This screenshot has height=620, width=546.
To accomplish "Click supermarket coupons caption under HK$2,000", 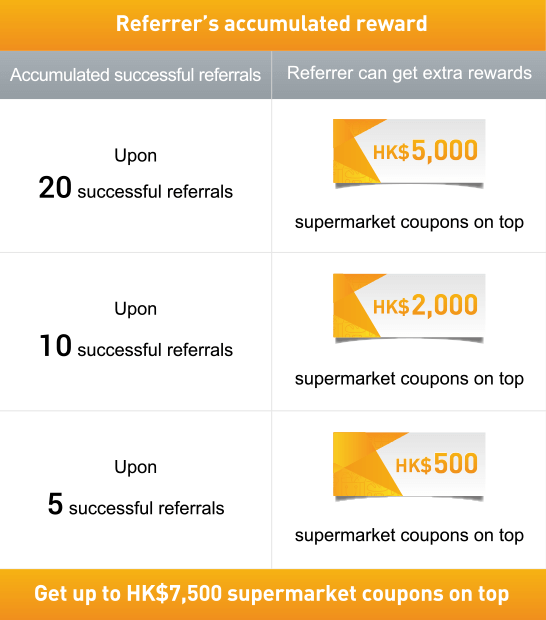I will pos(409,379).
